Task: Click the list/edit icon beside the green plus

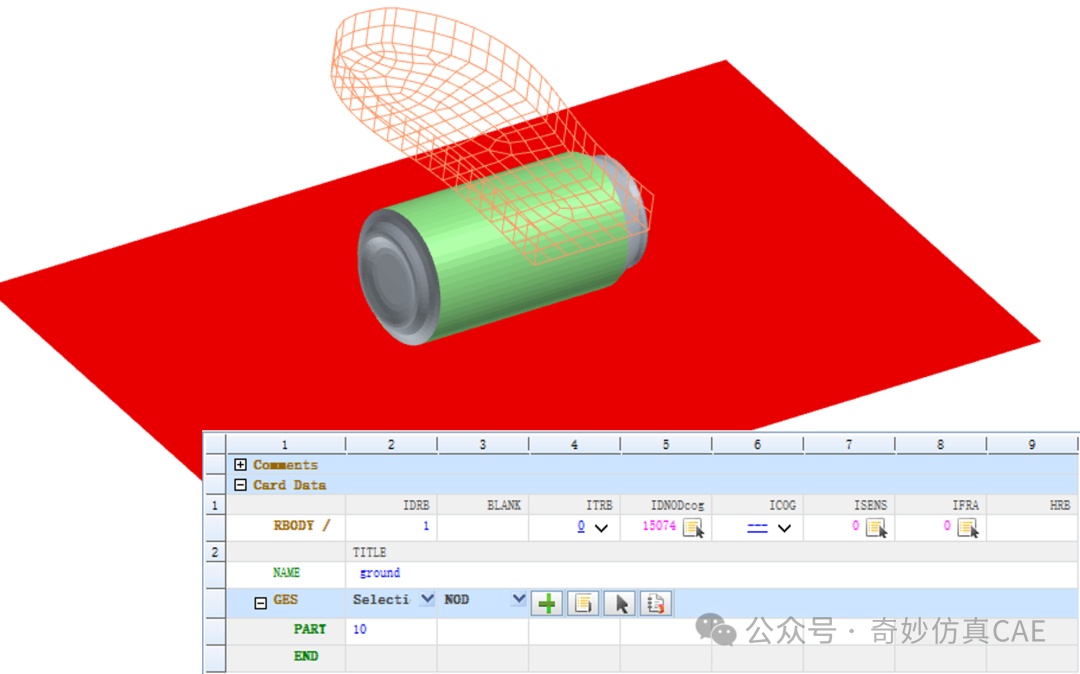Action: (583, 604)
